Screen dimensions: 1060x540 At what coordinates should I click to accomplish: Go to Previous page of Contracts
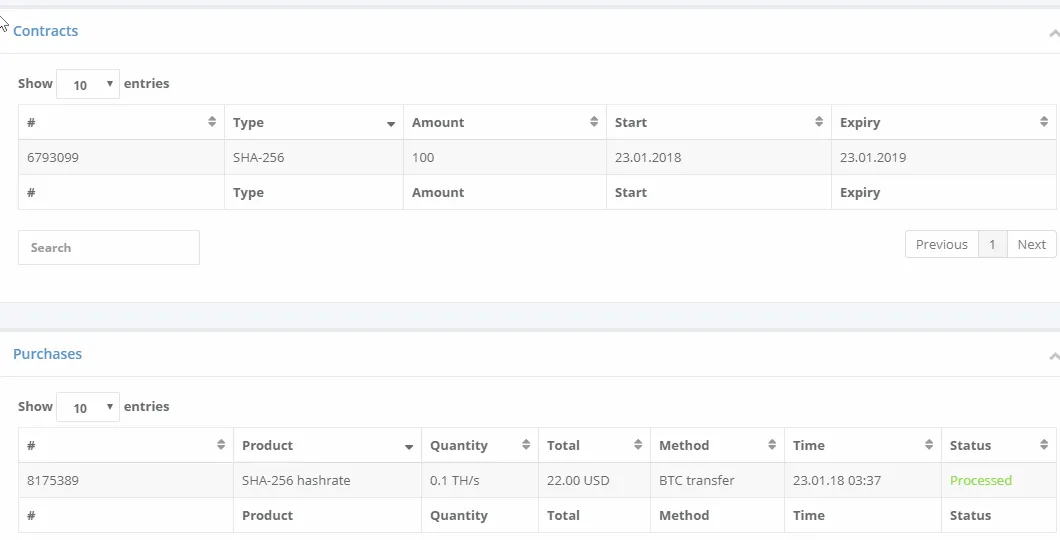click(942, 245)
